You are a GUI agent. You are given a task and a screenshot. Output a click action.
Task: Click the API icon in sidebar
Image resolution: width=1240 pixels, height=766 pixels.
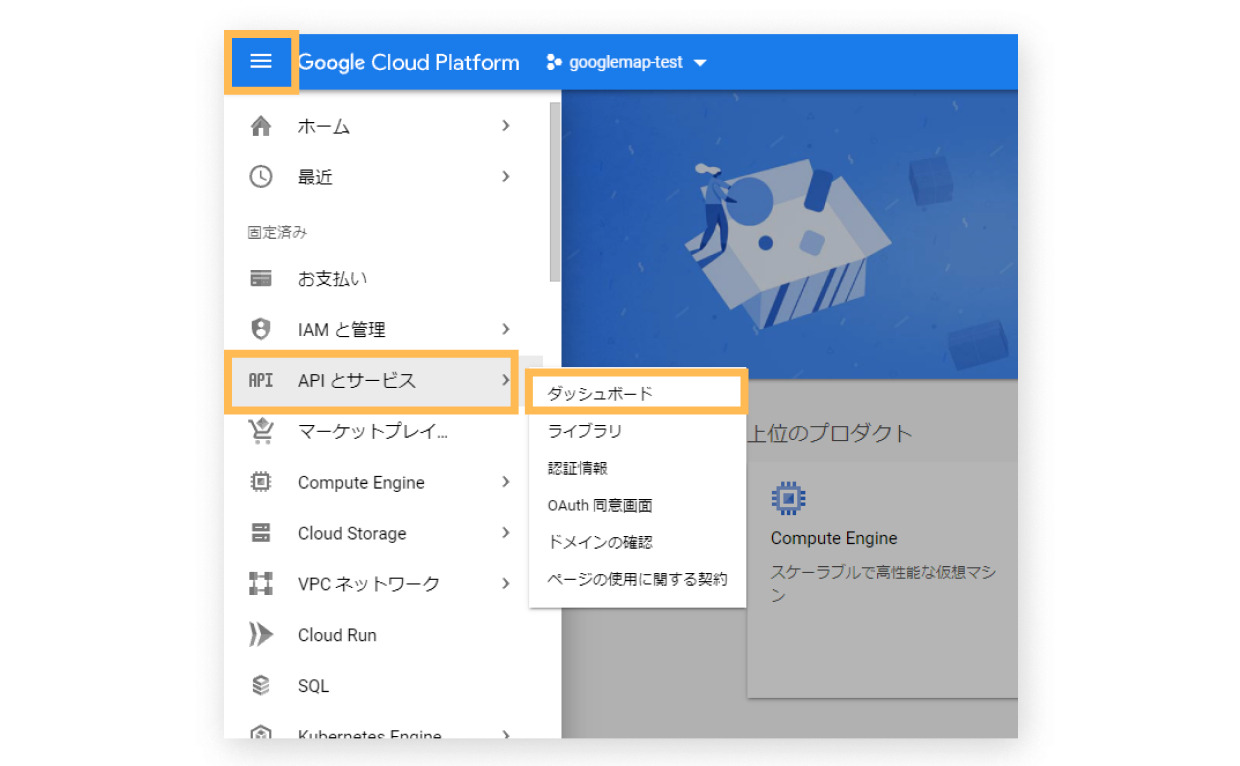(x=260, y=381)
